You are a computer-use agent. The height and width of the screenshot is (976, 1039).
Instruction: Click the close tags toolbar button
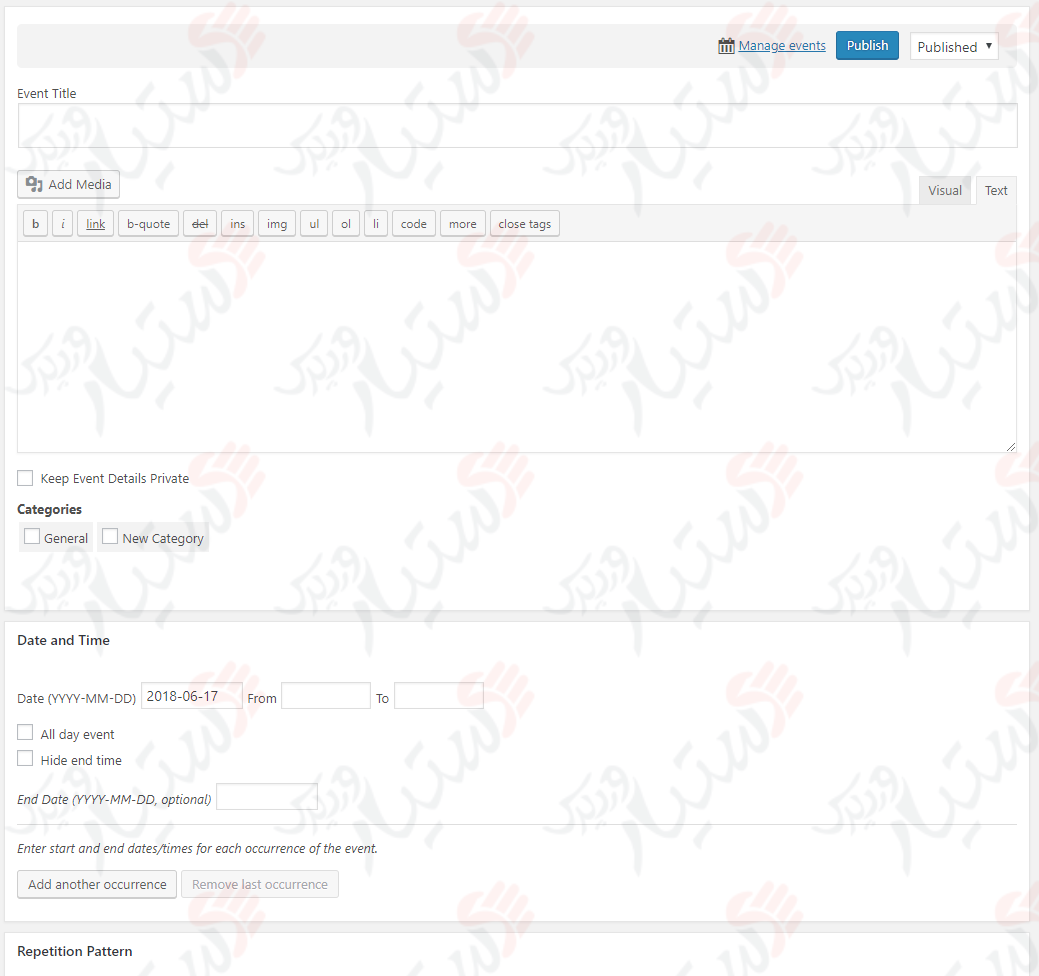click(x=525, y=224)
